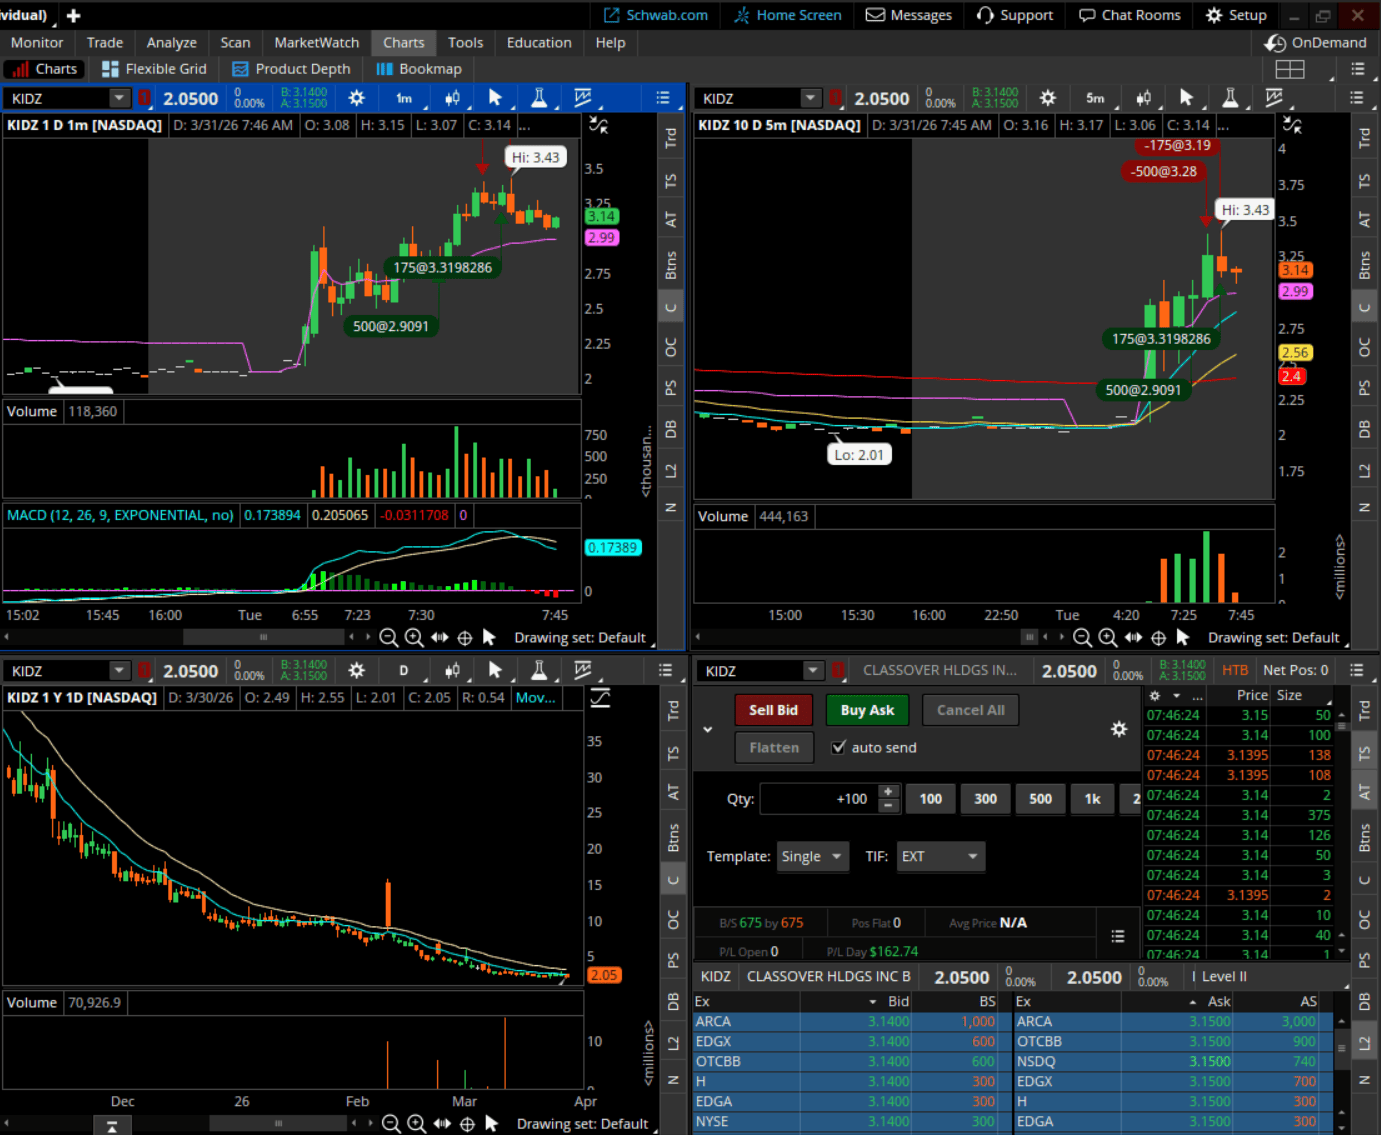Switch to the Flexible Grid sub-tab
This screenshot has height=1135, width=1381.
(155, 69)
